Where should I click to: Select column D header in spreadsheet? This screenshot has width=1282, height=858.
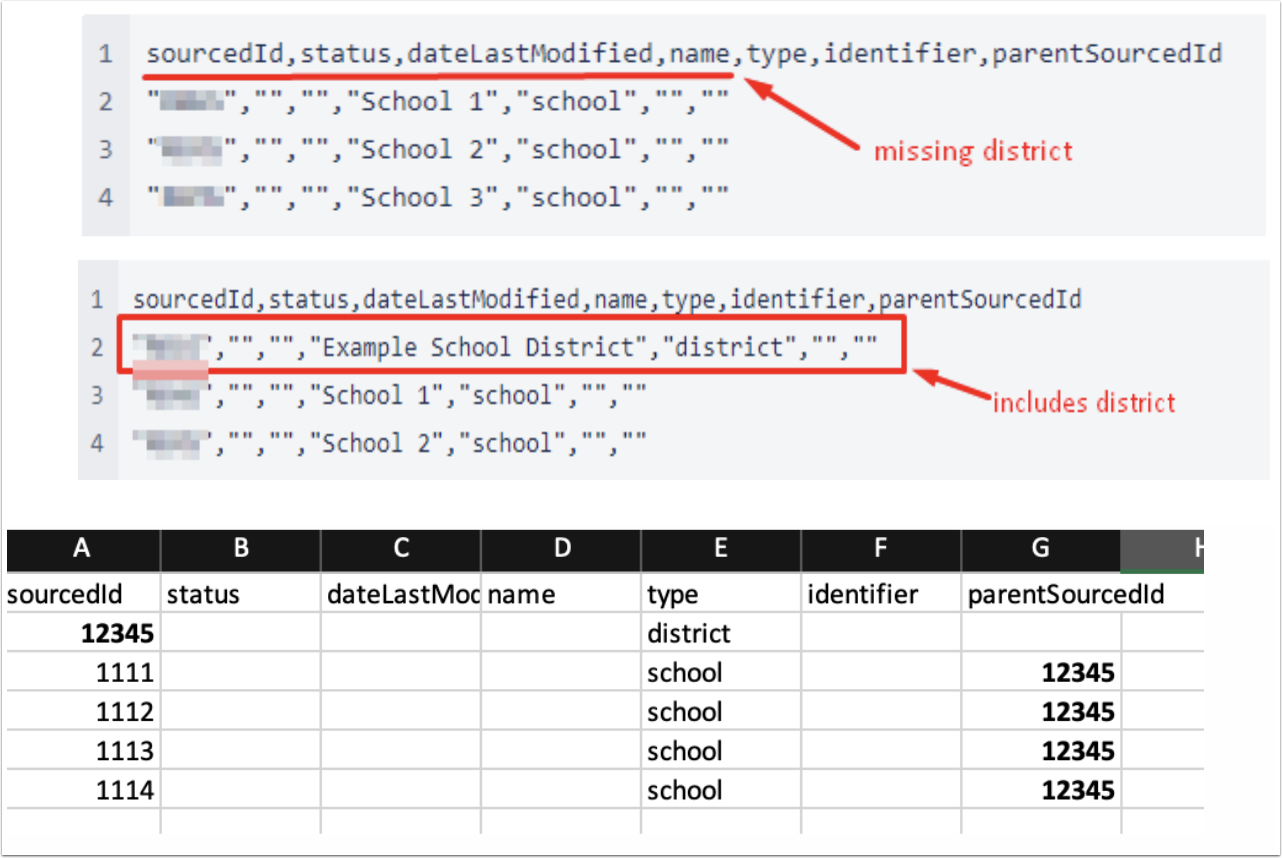[562, 550]
